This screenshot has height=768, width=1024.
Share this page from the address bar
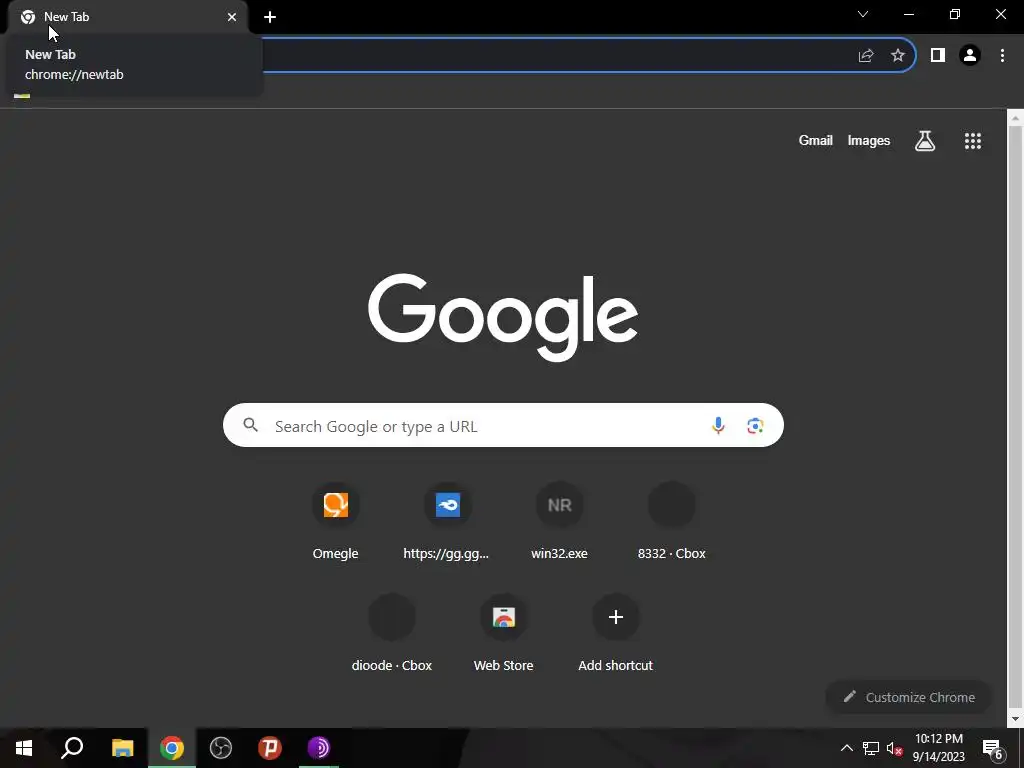tap(866, 56)
